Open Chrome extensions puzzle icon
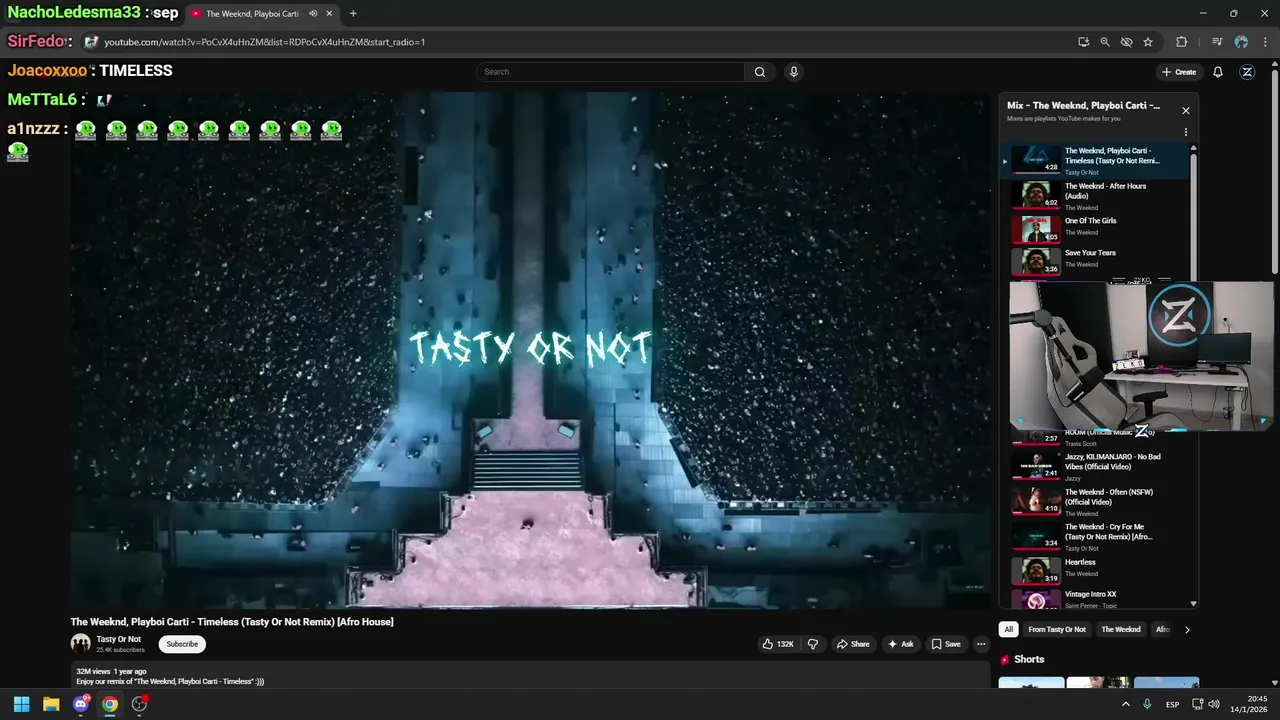The image size is (1280, 720). pyautogui.click(x=1181, y=42)
